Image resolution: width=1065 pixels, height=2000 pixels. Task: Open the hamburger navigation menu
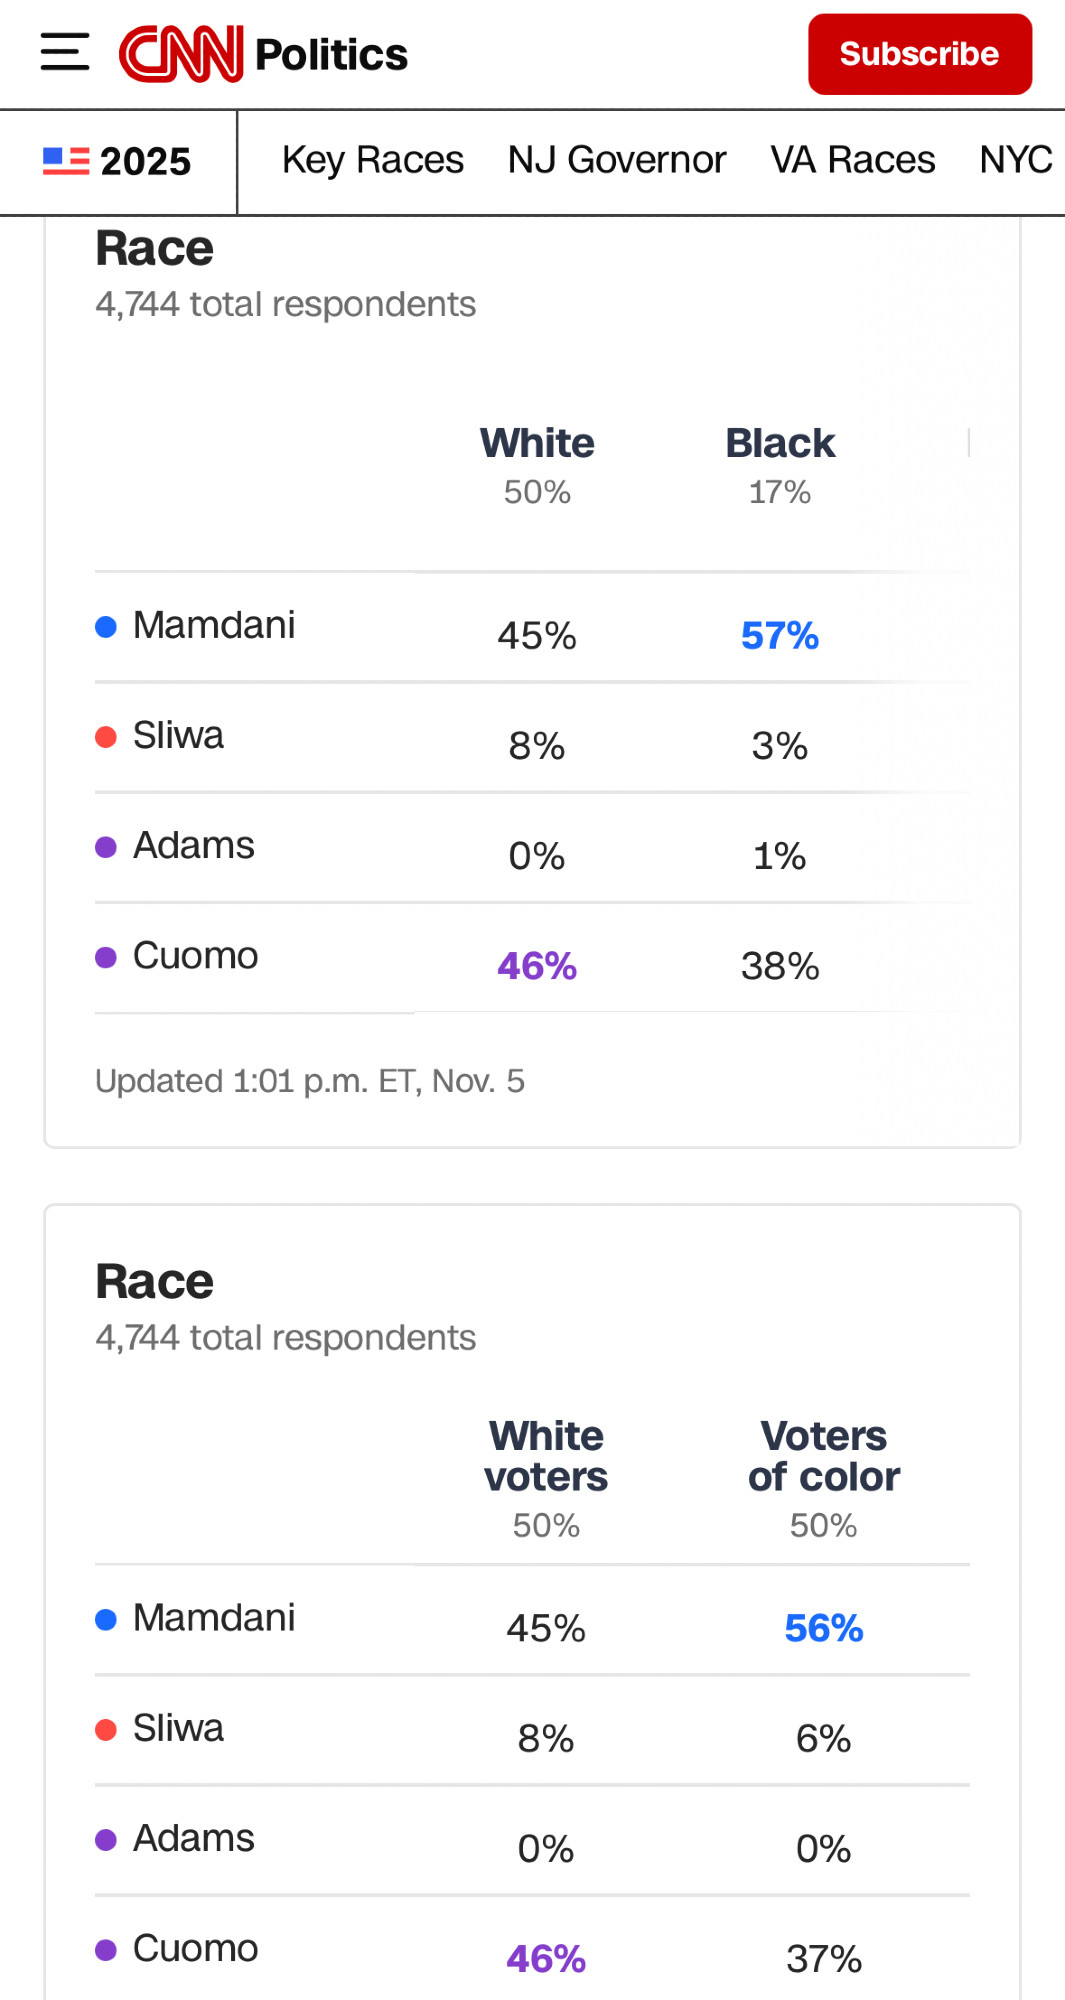[65, 53]
